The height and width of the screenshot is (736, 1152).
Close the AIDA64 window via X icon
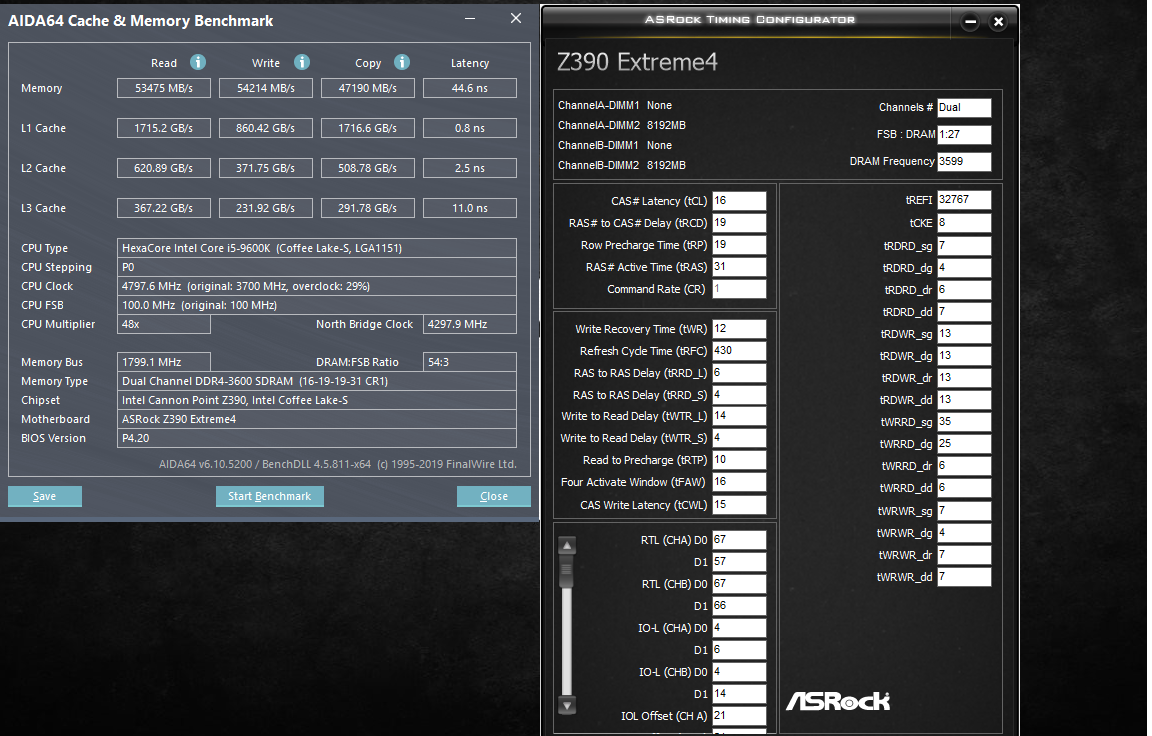click(x=516, y=18)
